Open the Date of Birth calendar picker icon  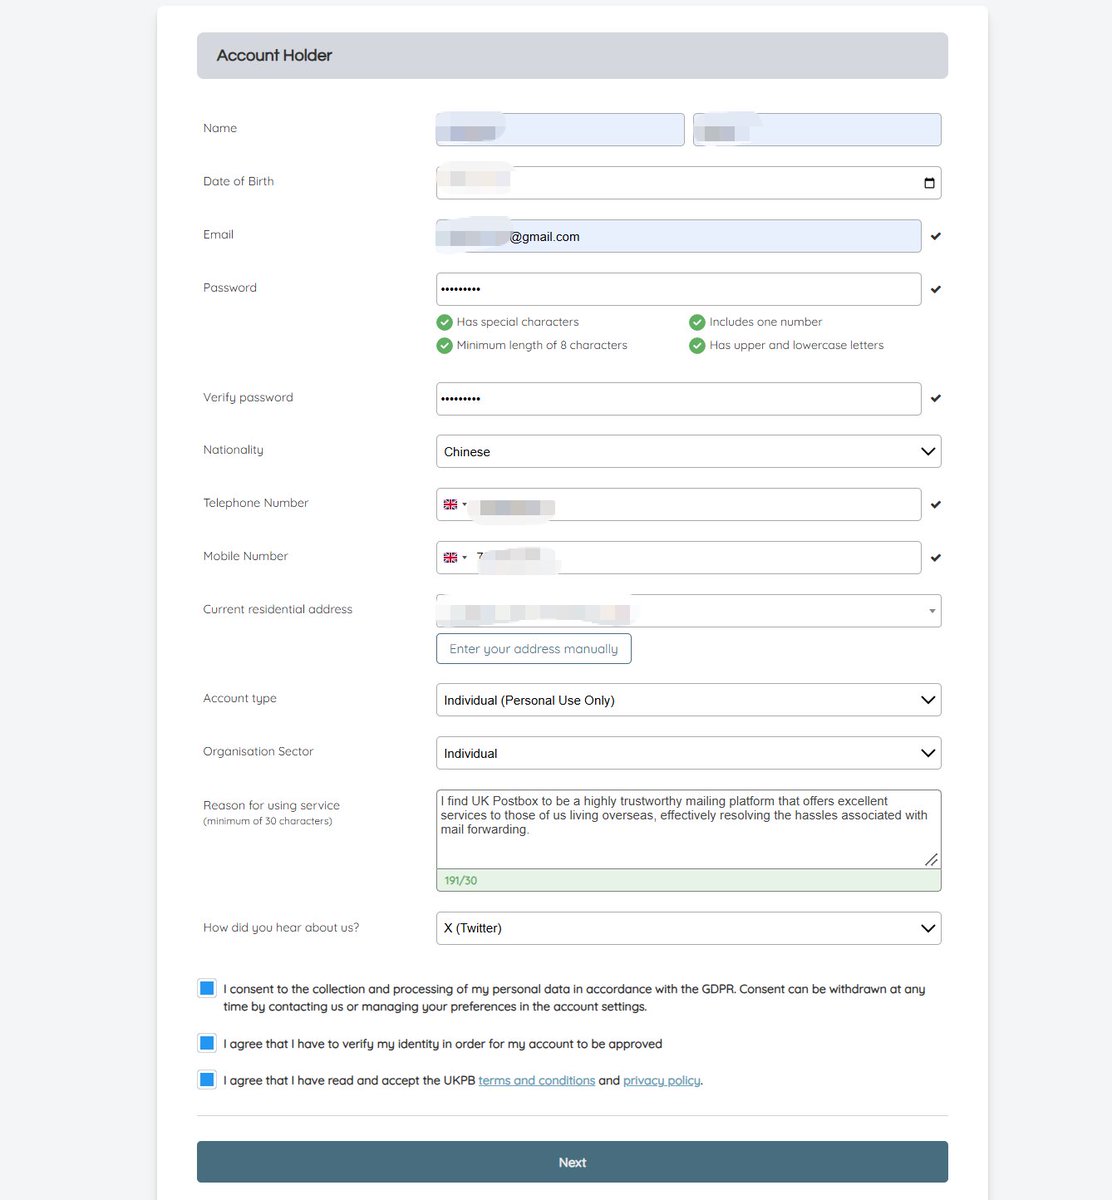(929, 183)
